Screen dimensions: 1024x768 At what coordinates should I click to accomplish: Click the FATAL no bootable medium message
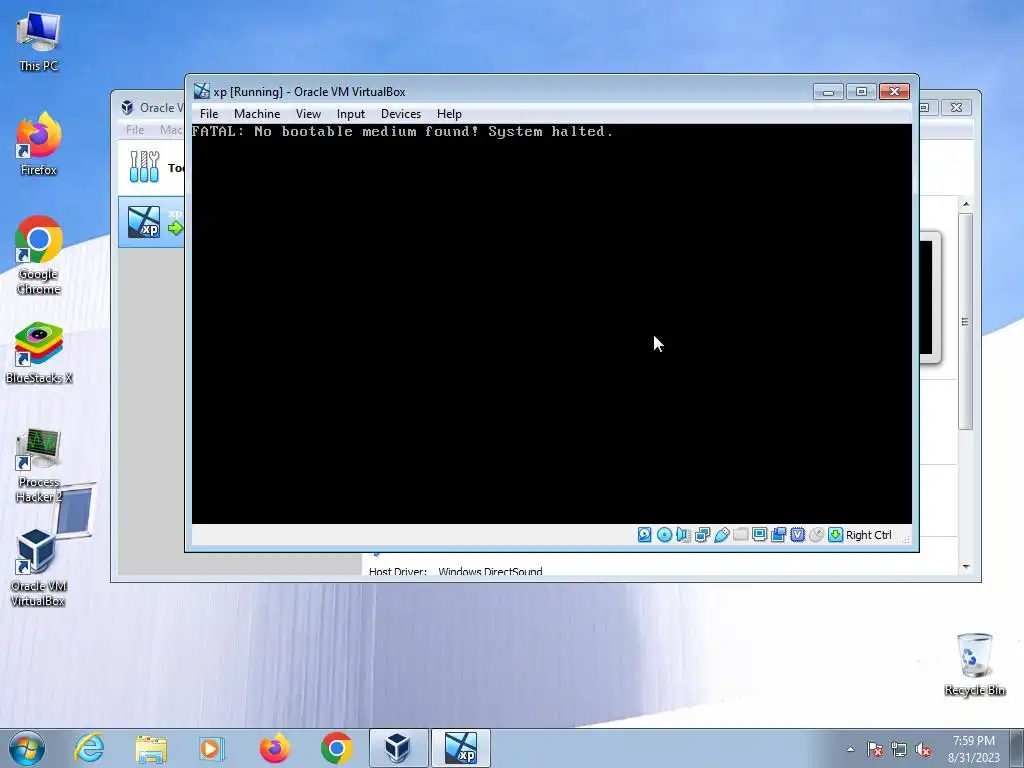[x=403, y=131]
